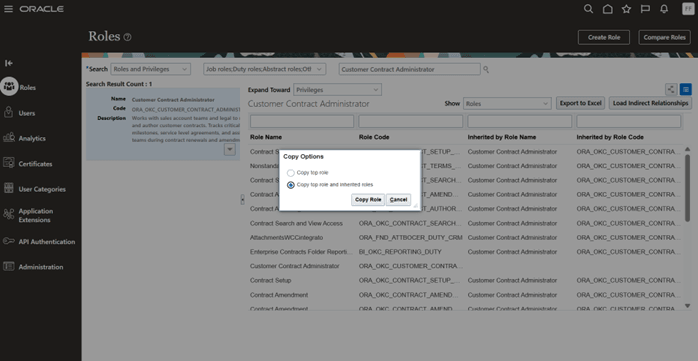Select the 'Copy top role' option

coord(291,173)
